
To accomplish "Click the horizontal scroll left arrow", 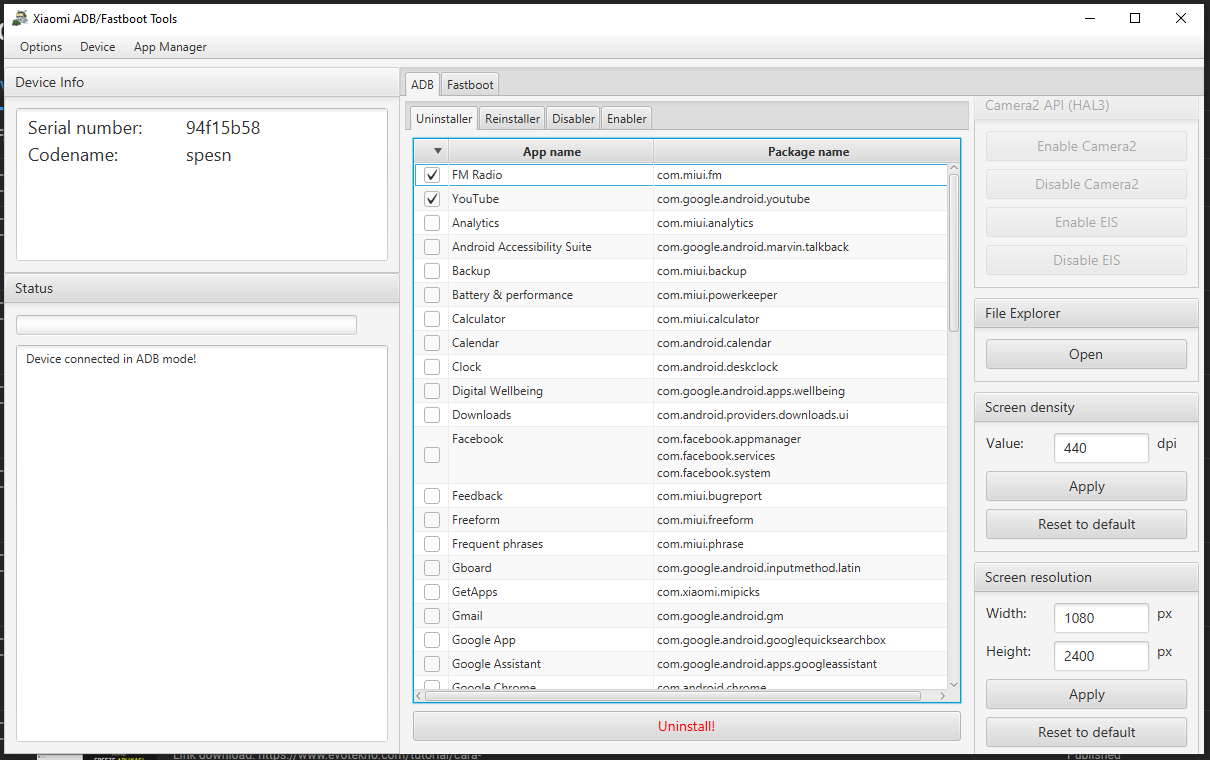I will pos(420,696).
